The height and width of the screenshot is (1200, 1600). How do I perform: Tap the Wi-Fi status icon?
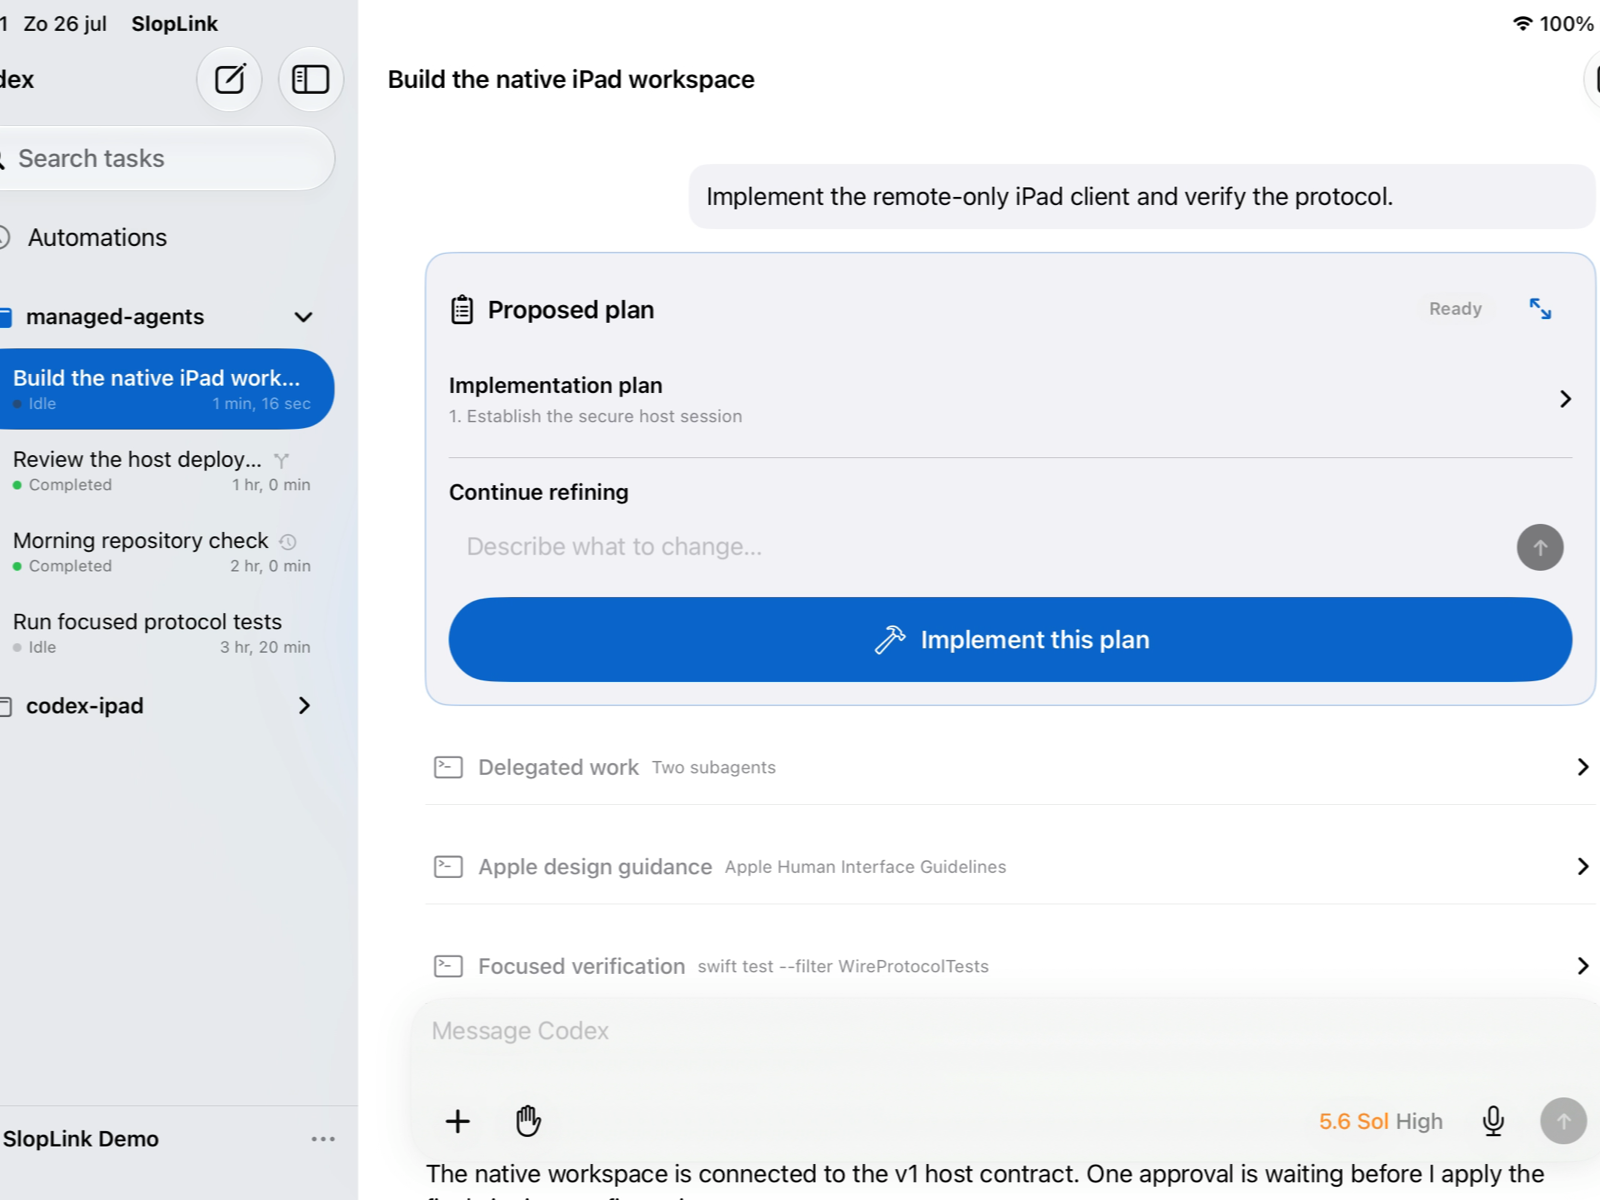pyautogui.click(x=1522, y=23)
